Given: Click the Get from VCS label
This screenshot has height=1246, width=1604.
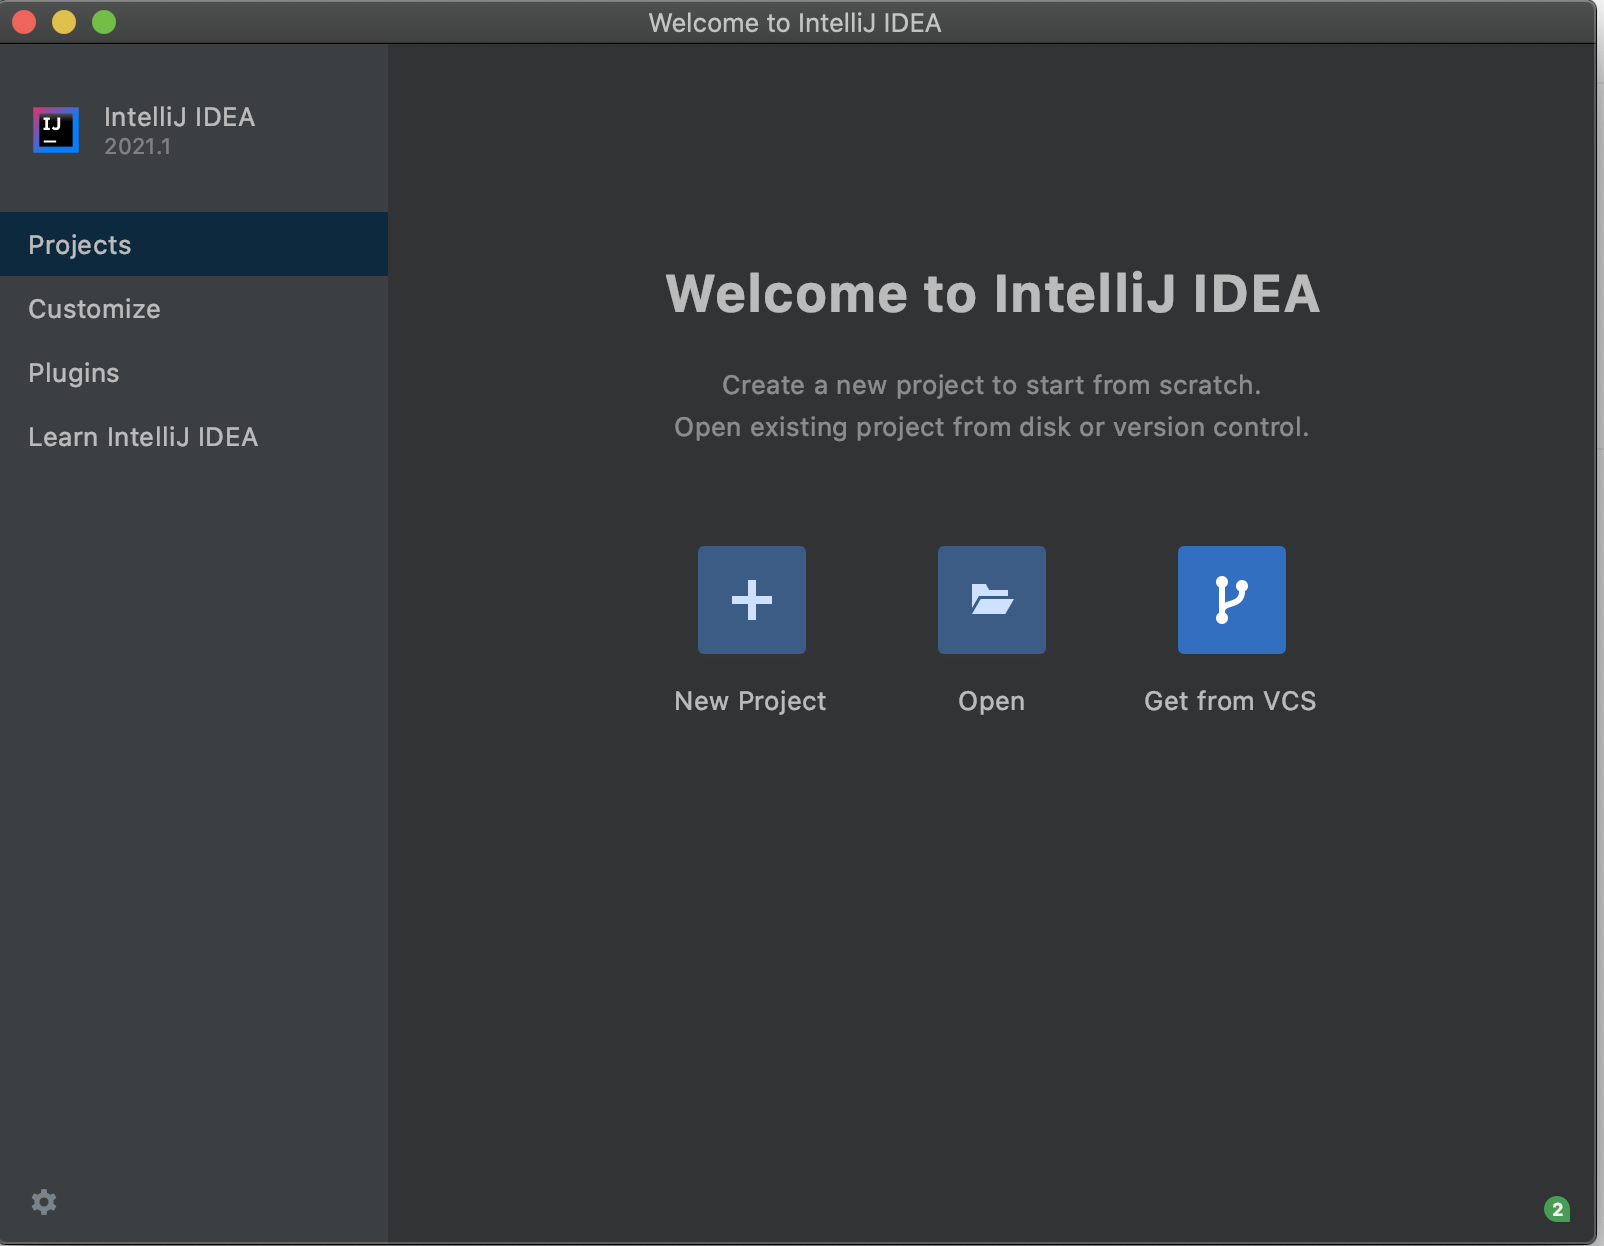Looking at the screenshot, I should [1230, 701].
